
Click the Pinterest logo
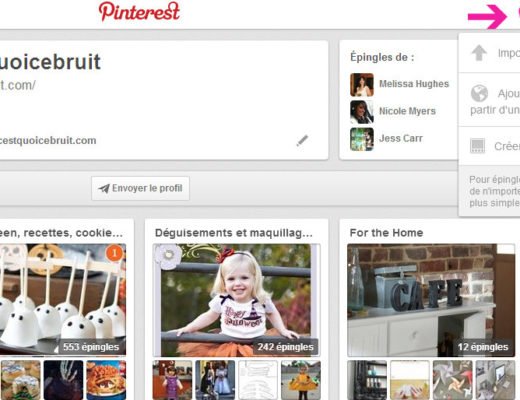139,11
